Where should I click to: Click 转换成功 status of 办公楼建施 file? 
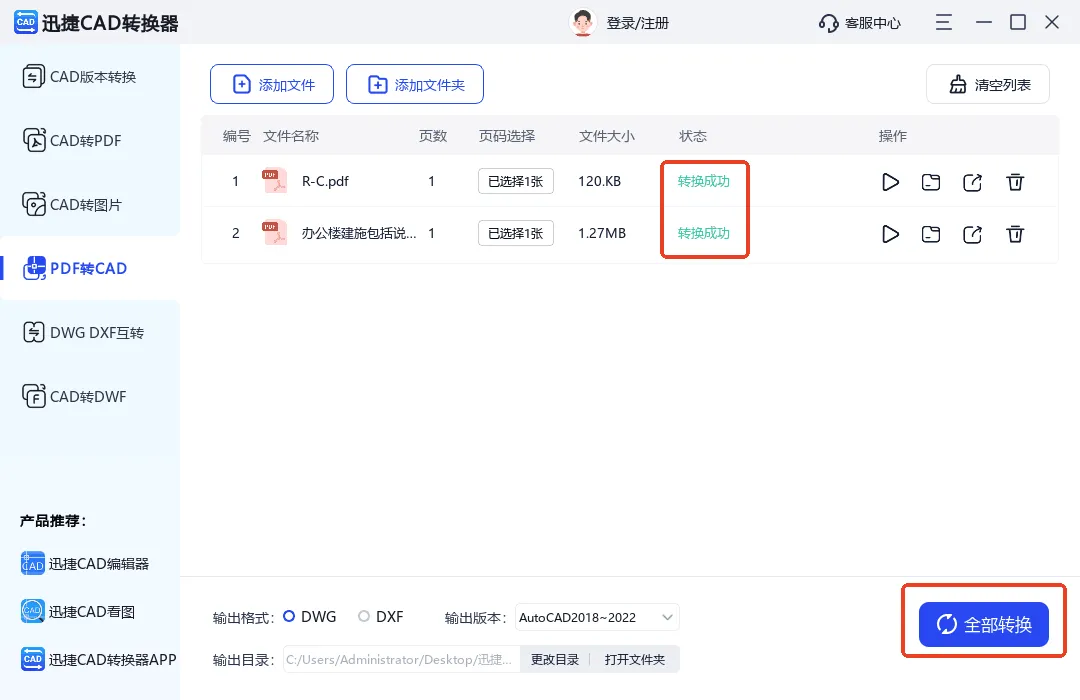tap(703, 233)
